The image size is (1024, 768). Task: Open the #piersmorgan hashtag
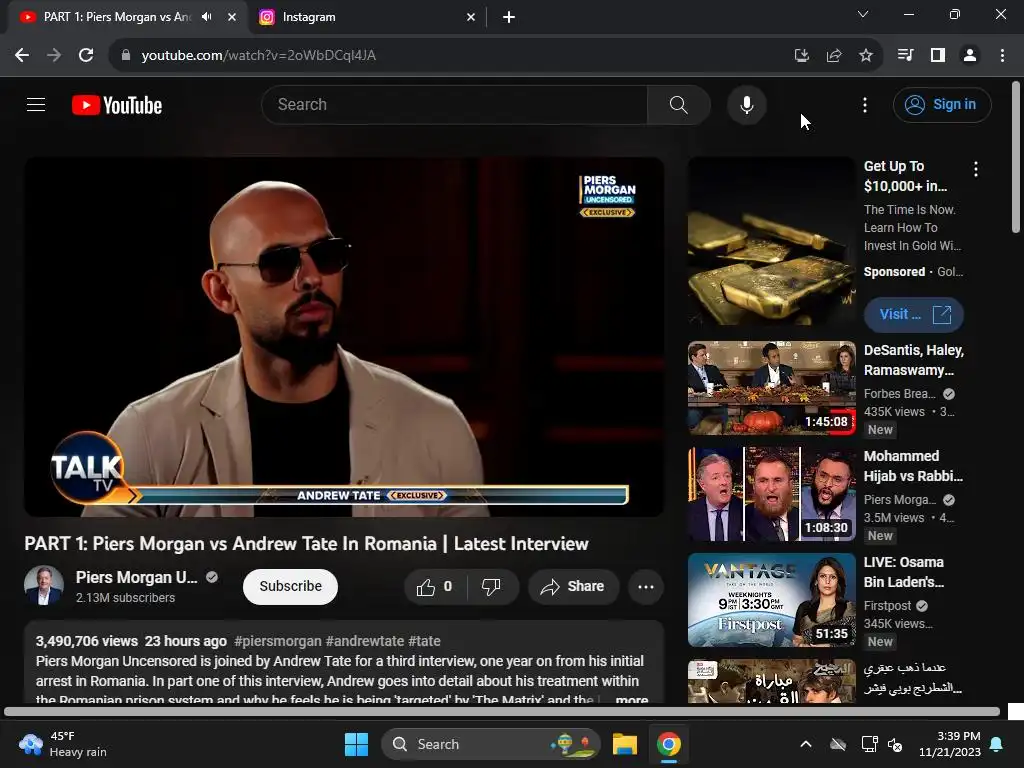tap(278, 641)
